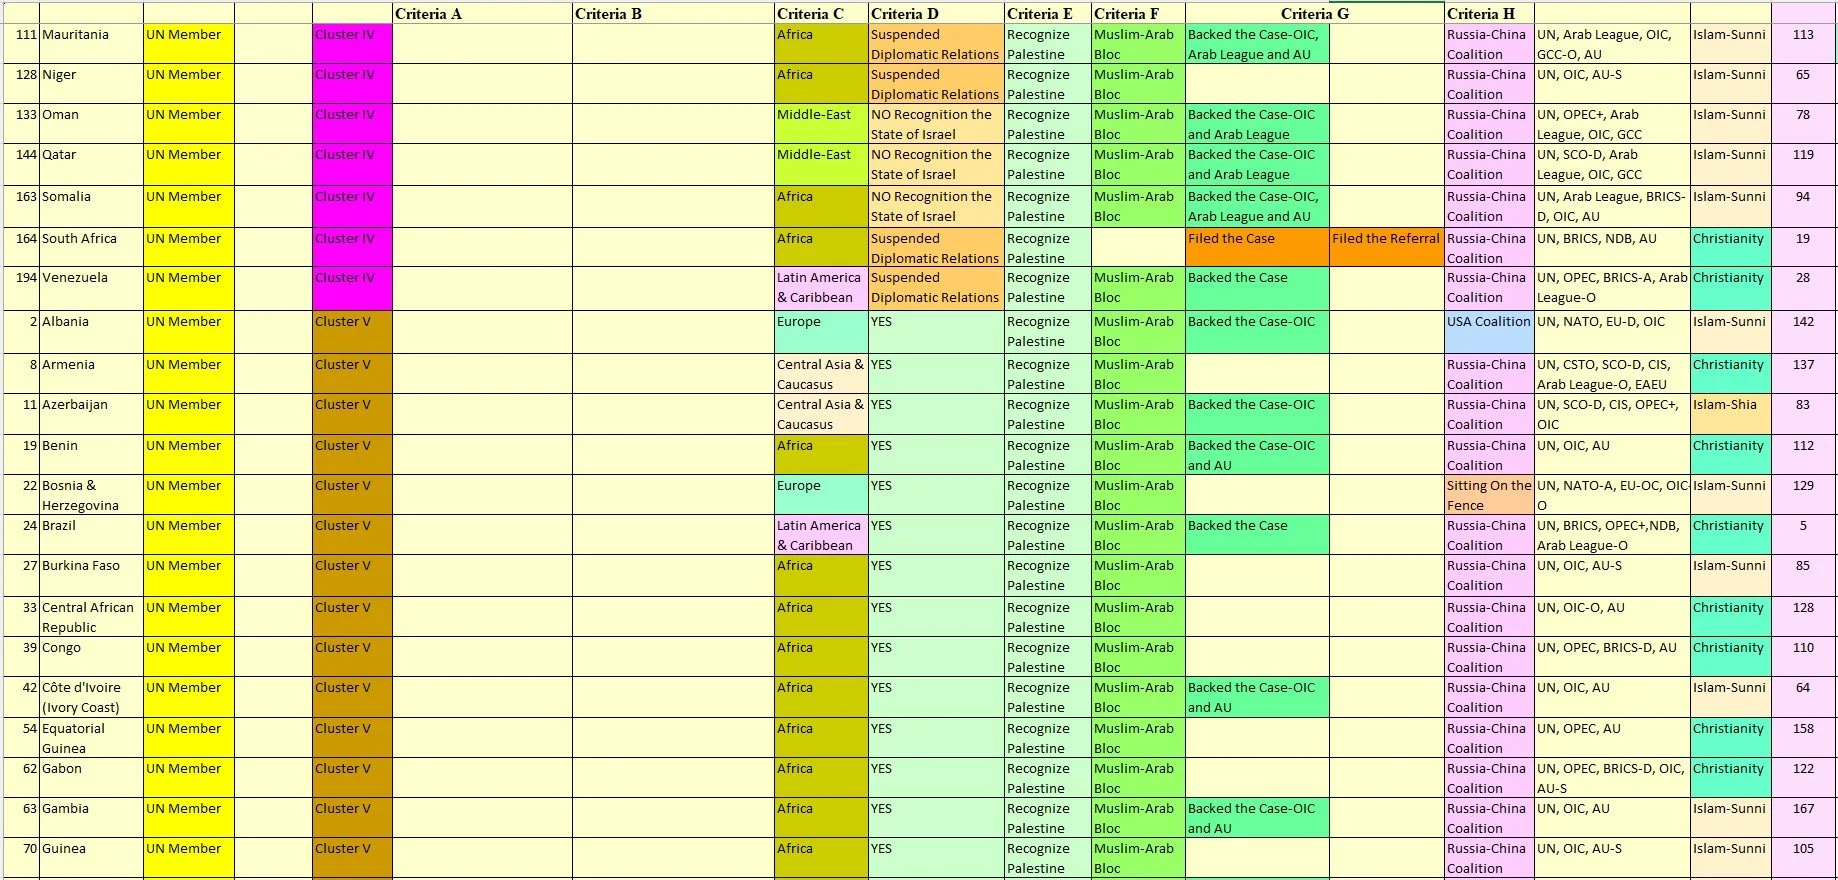Click the Benin country cell
The width and height of the screenshot is (1838, 880).
coord(91,455)
